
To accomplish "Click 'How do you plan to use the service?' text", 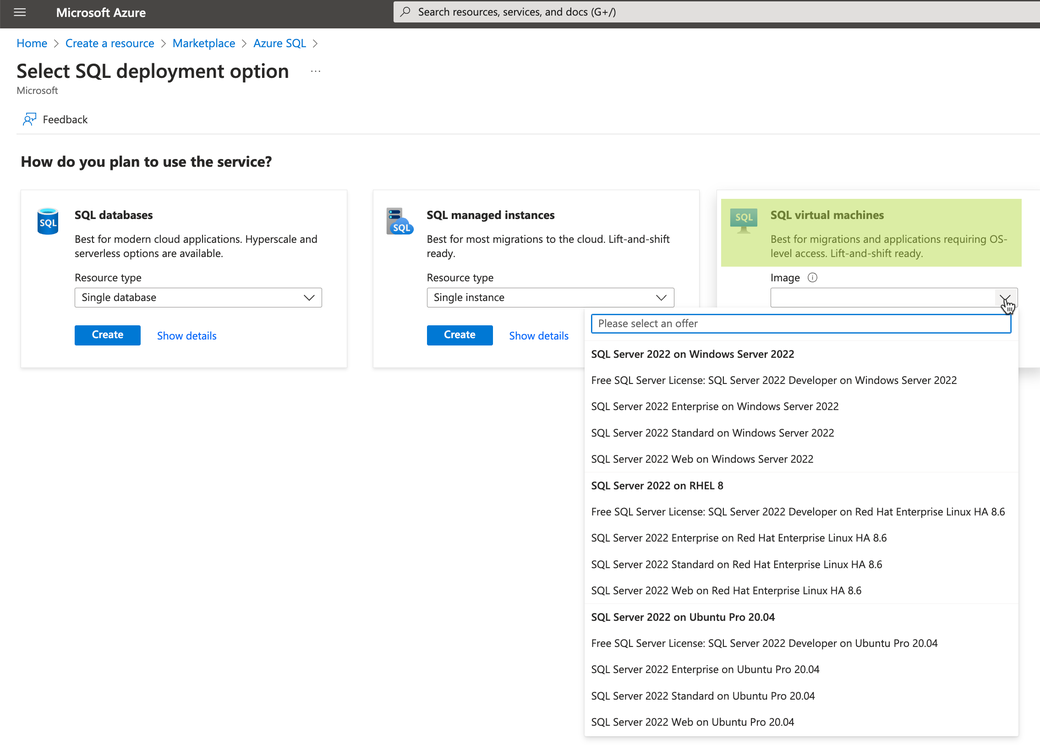I will [146, 162].
